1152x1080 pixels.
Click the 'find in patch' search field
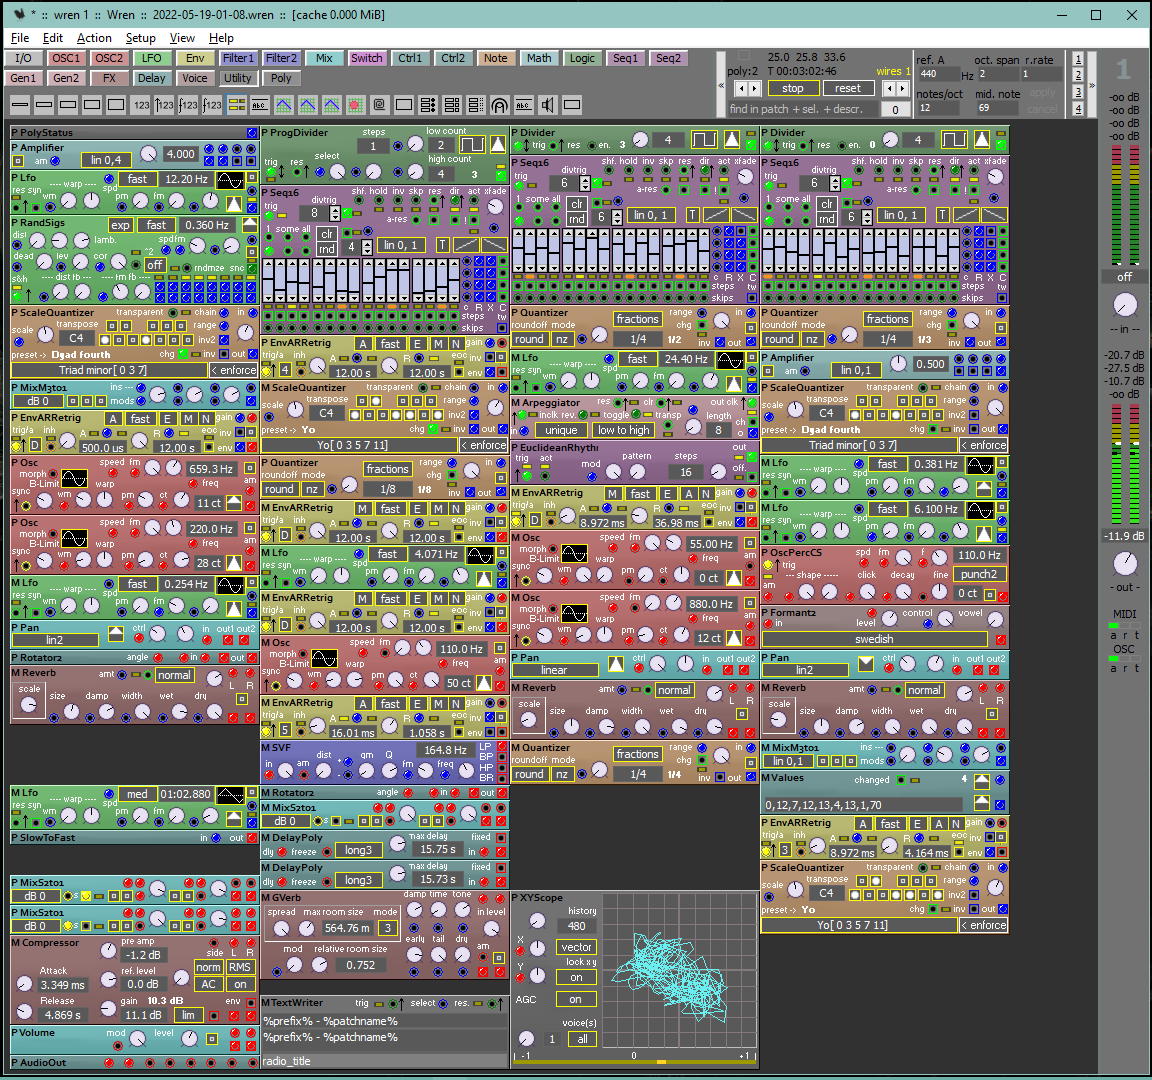tap(802, 109)
